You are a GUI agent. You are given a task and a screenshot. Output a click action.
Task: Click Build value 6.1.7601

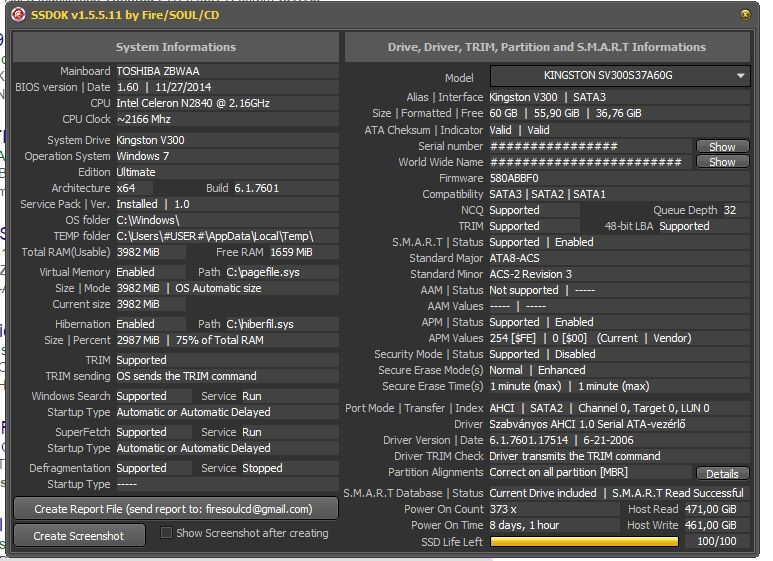tap(256, 188)
